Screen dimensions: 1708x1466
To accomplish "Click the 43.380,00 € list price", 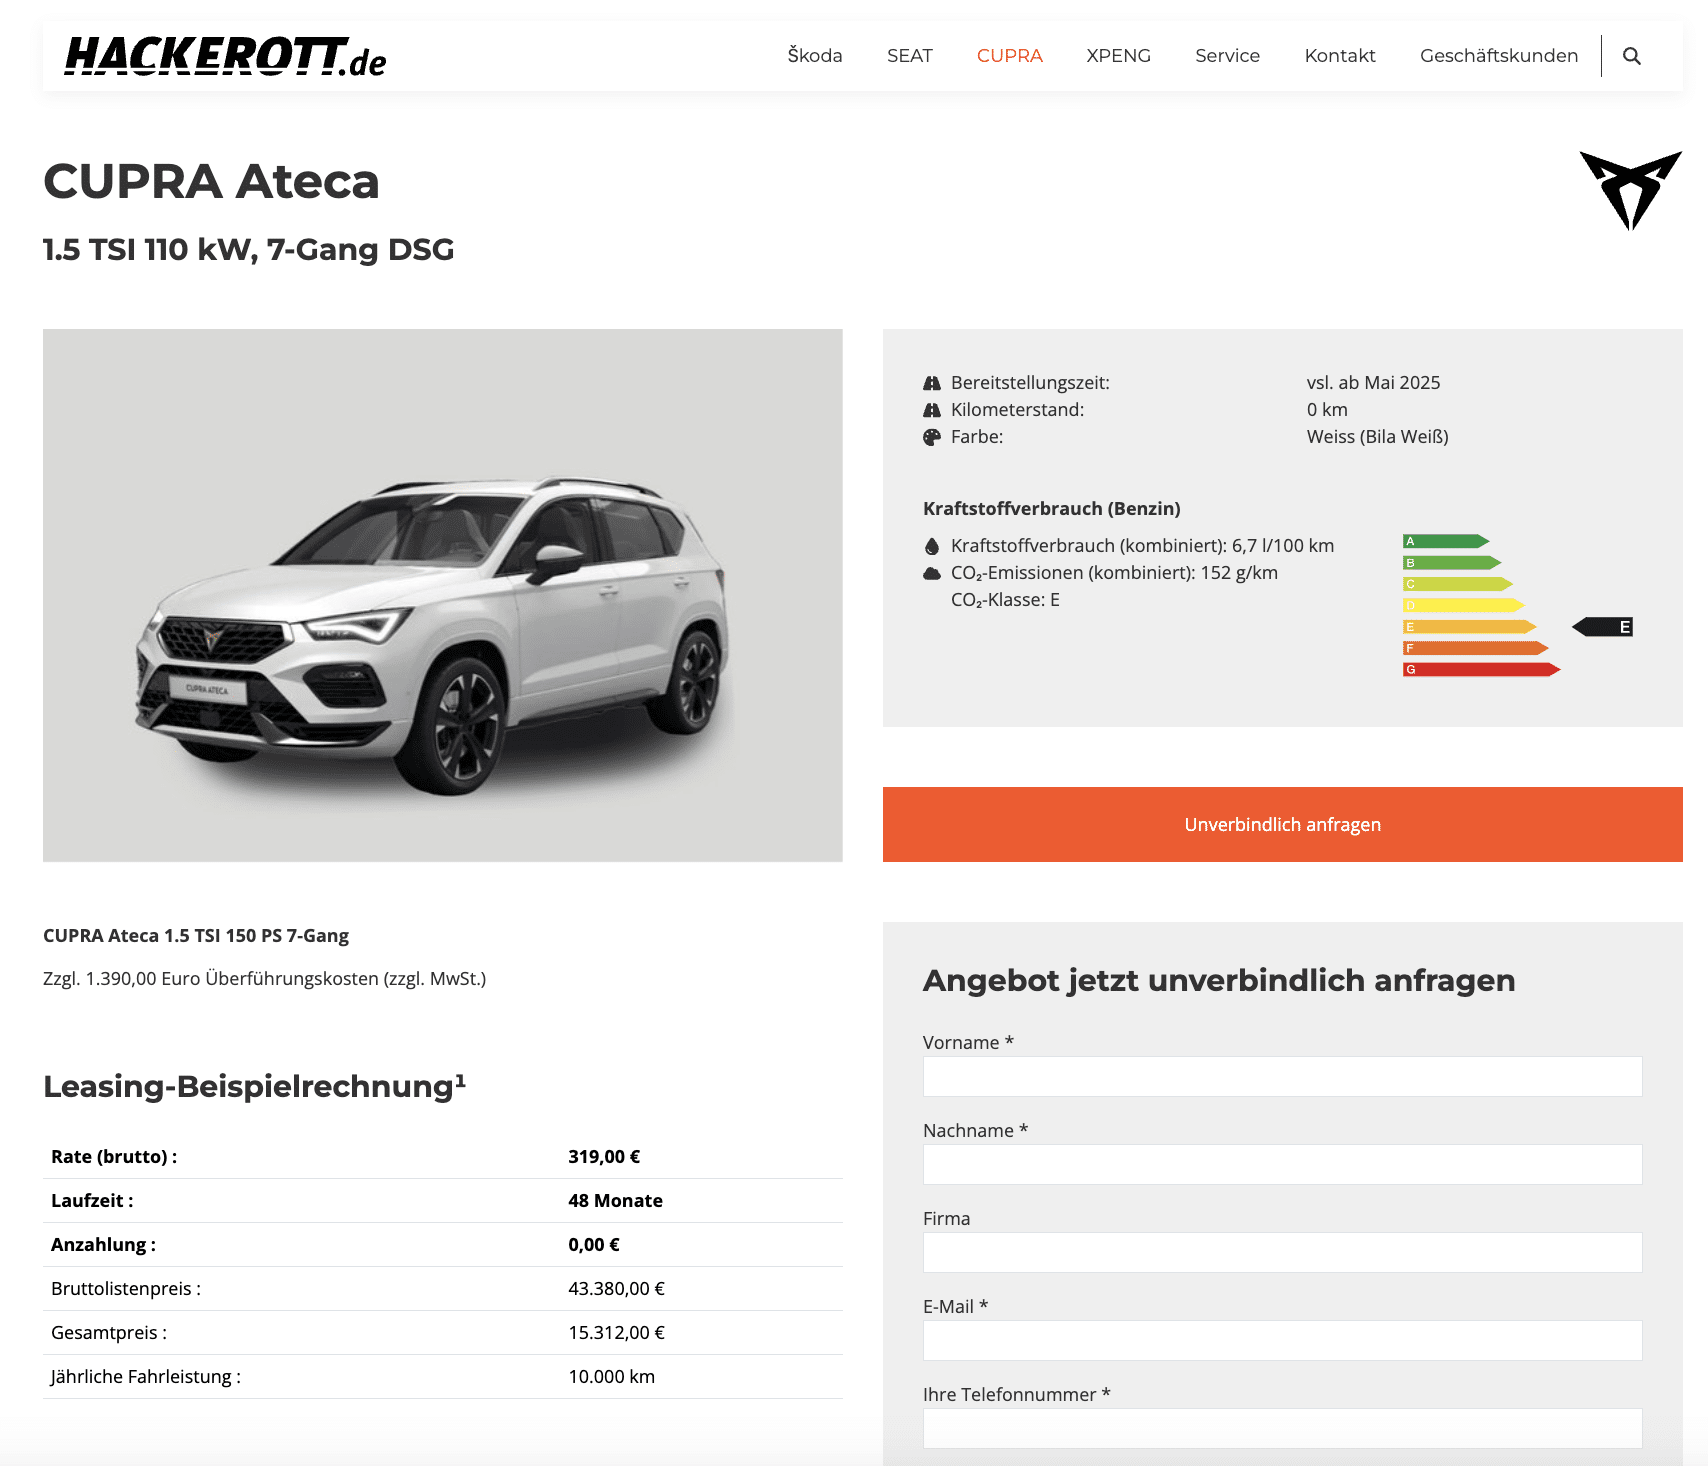I will pos(616,1289).
